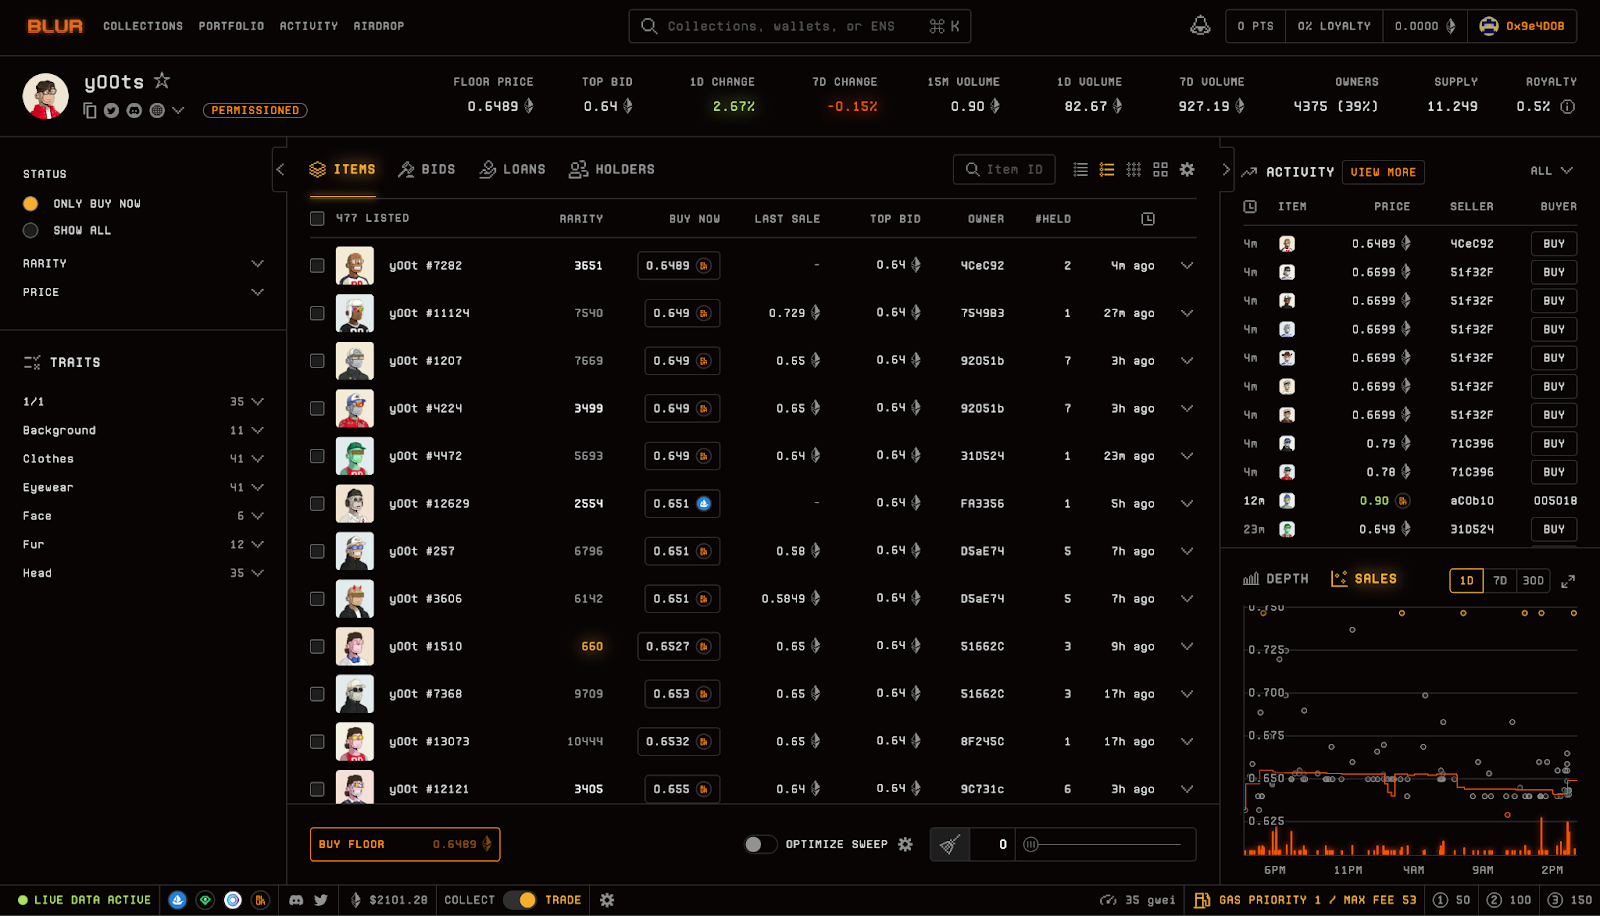Click View More in Activity
This screenshot has width=1600, height=916.
(1383, 172)
